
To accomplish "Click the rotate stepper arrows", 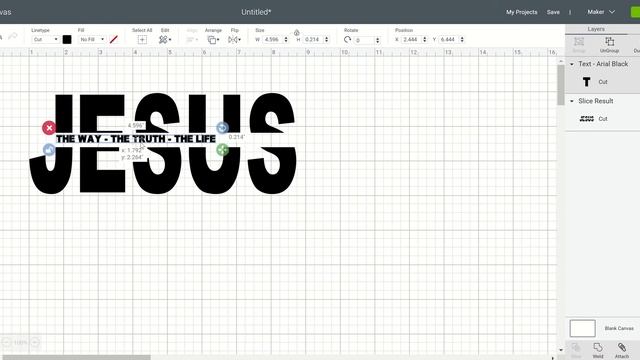I will pyautogui.click(x=378, y=40).
